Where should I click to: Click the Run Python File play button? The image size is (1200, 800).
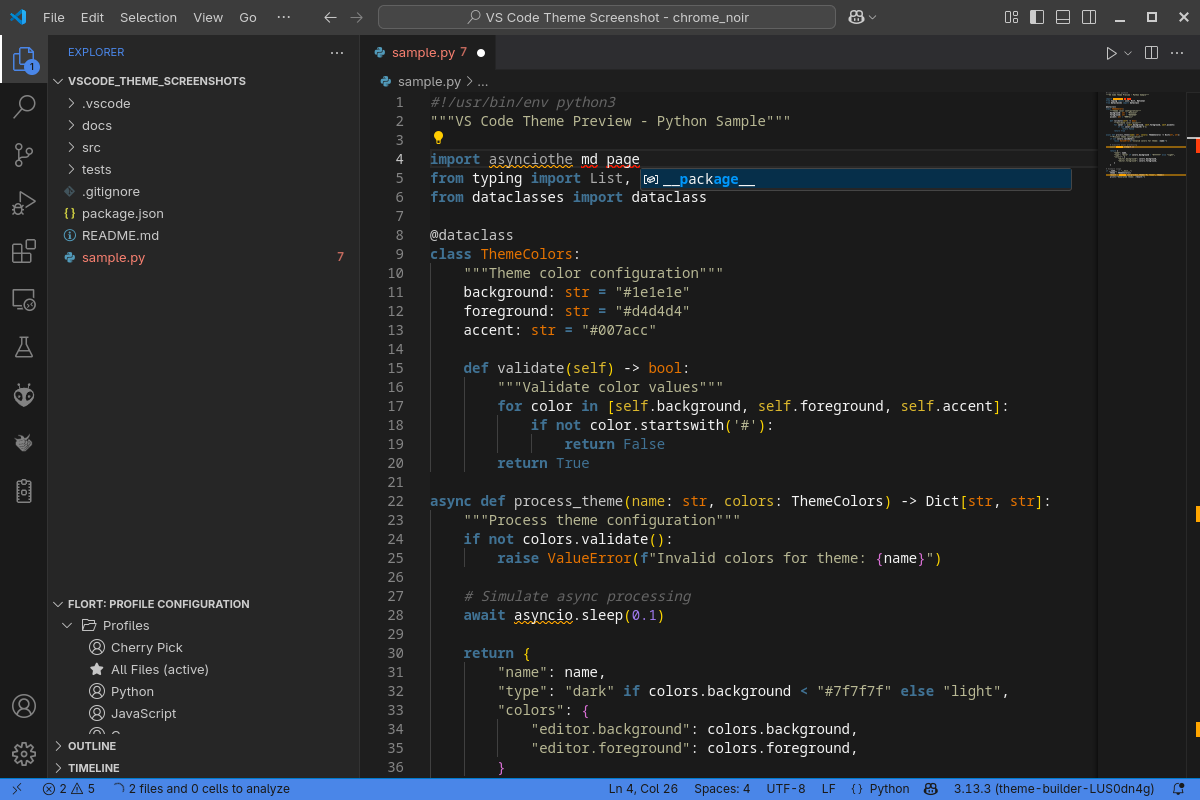point(1111,53)
